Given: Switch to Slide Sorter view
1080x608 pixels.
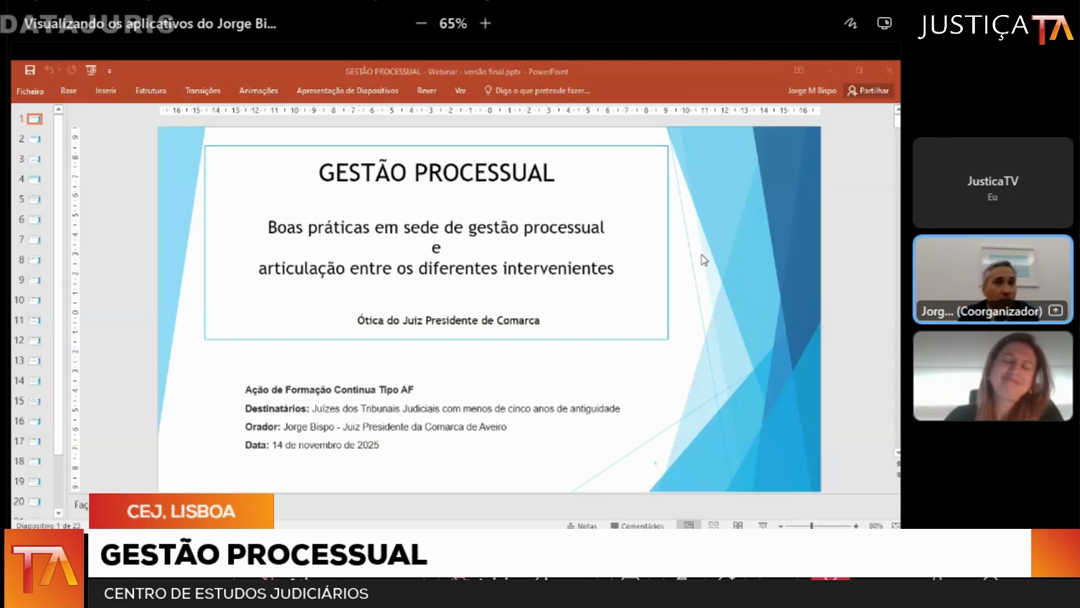Looking at the screenshot, I should coord(713,526).
